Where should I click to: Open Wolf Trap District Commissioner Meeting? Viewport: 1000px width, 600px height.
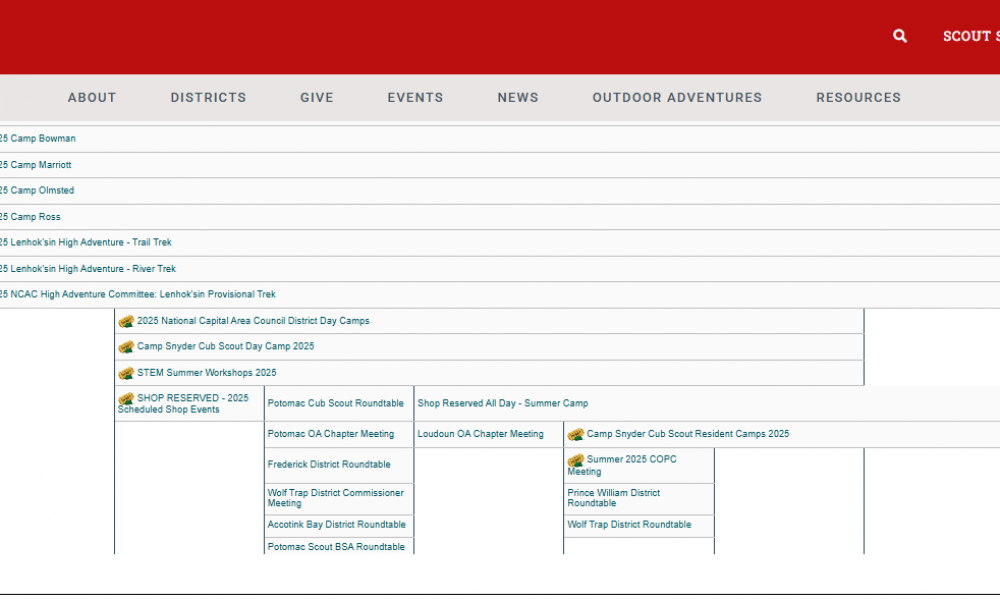(335, 498)
